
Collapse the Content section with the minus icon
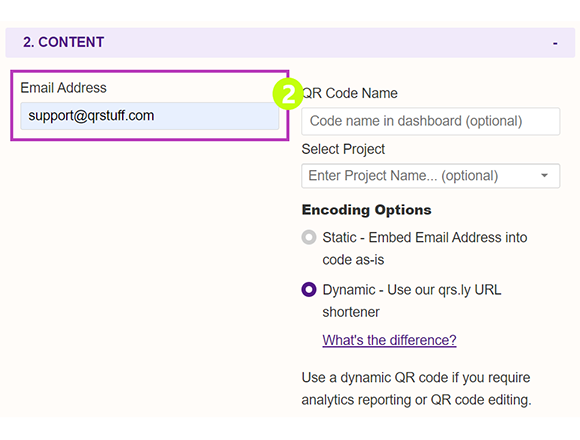pyautogui.click(x=555, y=44)
